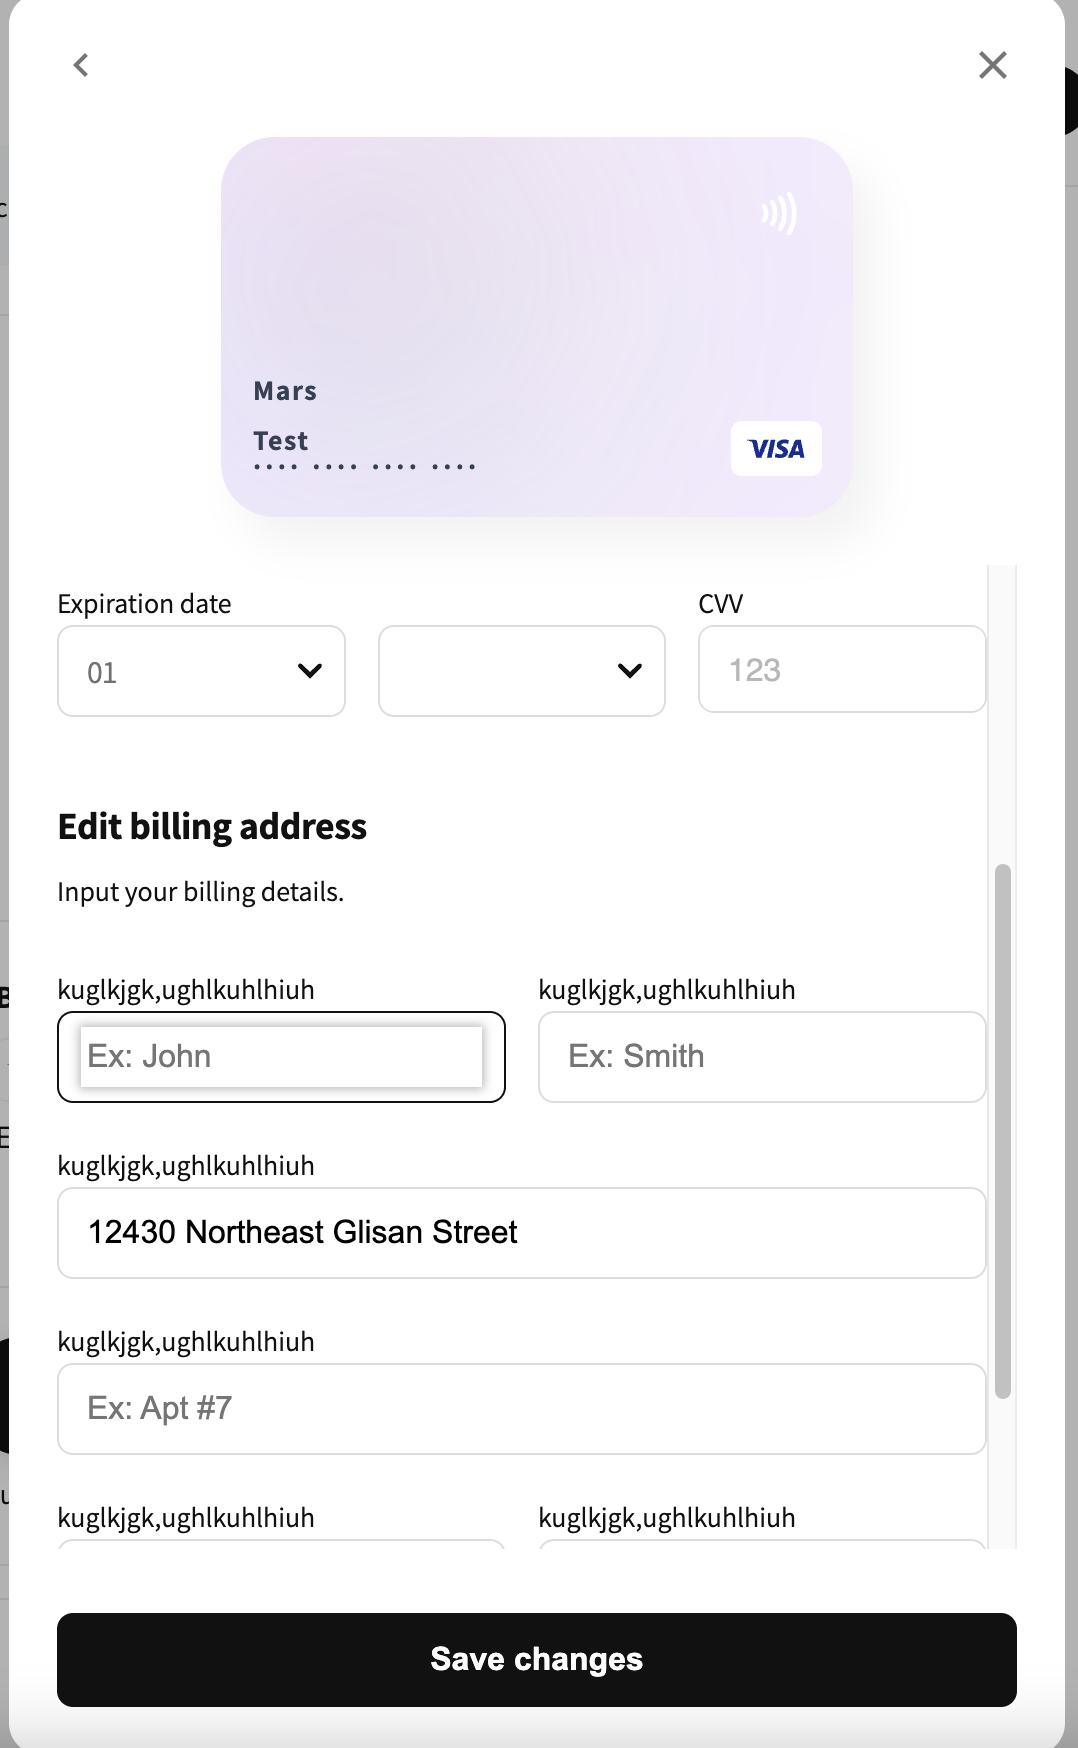This screenshot has width=1078, height=1748.
Task: Focus the CVV input field
Action: 842,669
